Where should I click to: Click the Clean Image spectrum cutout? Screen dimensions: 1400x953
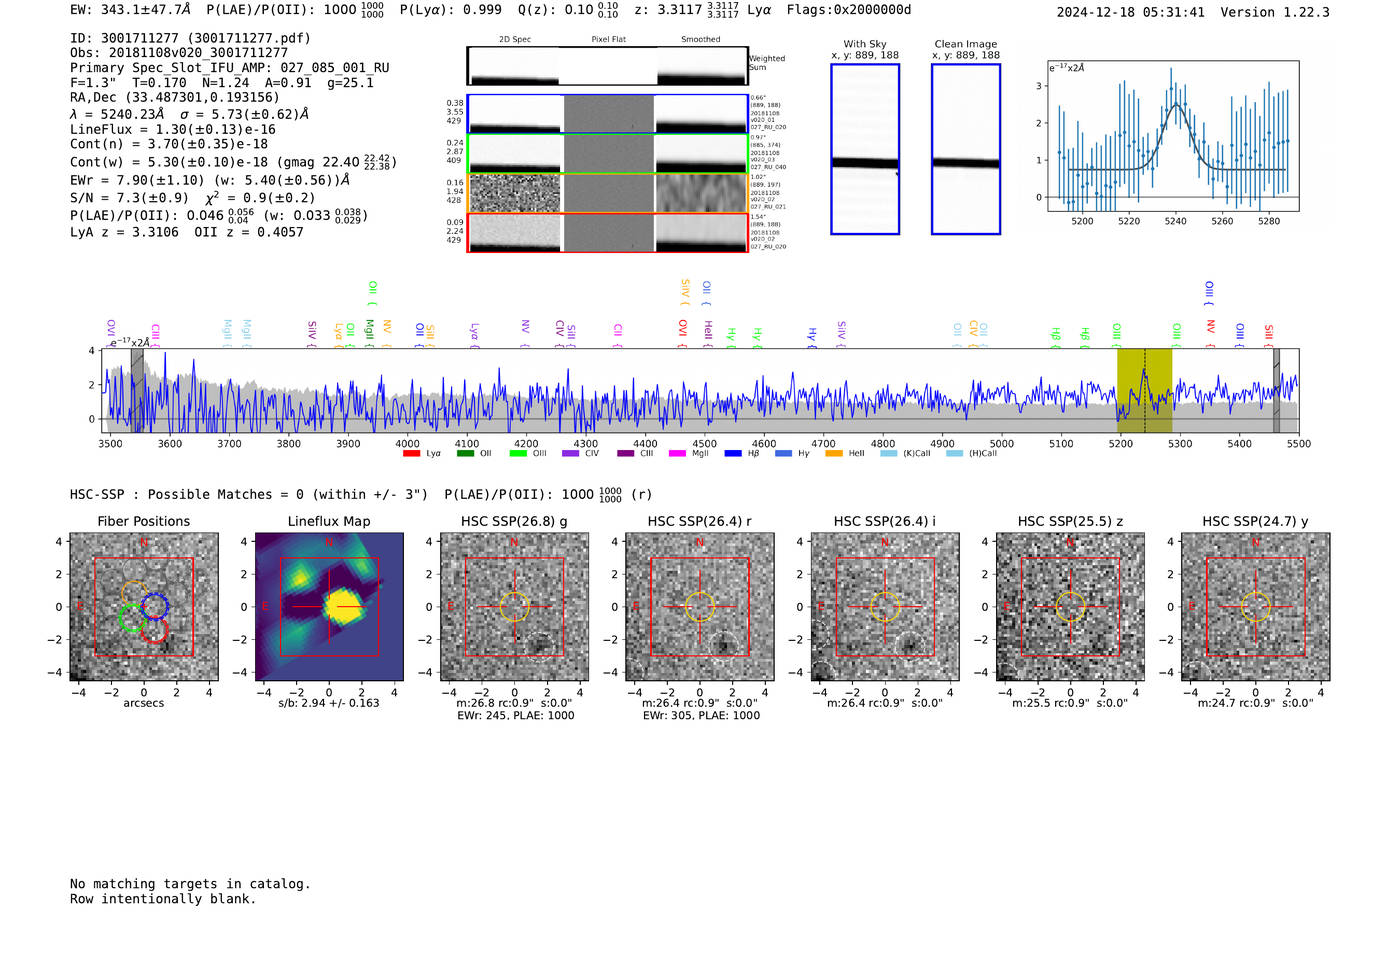pos(966,149)
